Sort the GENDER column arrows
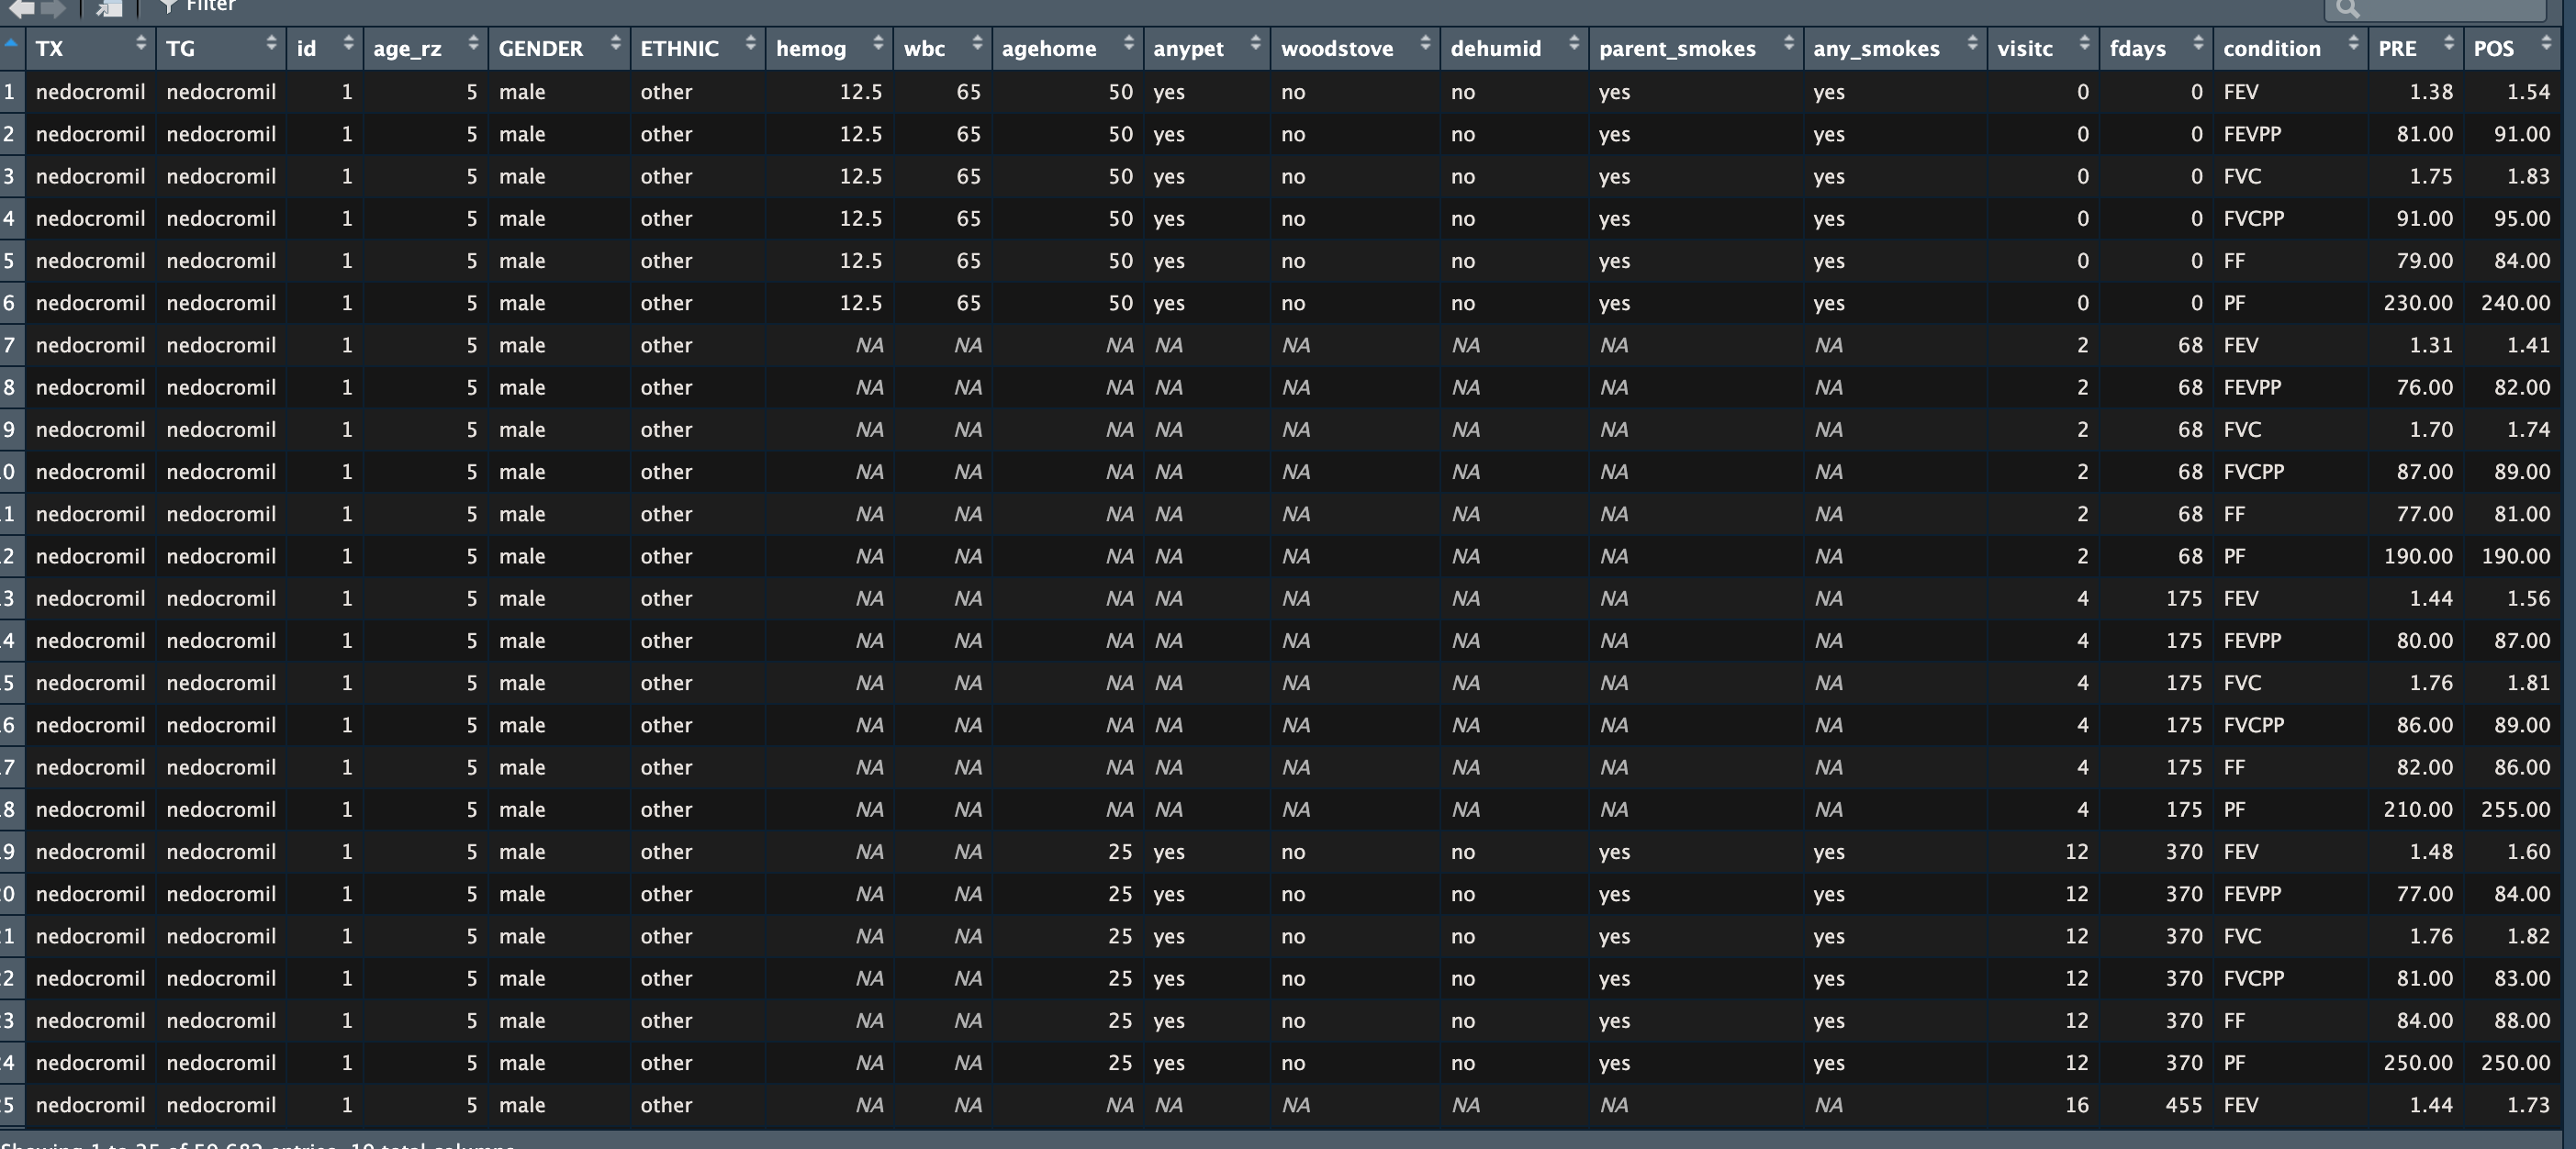 pos(615,43)
